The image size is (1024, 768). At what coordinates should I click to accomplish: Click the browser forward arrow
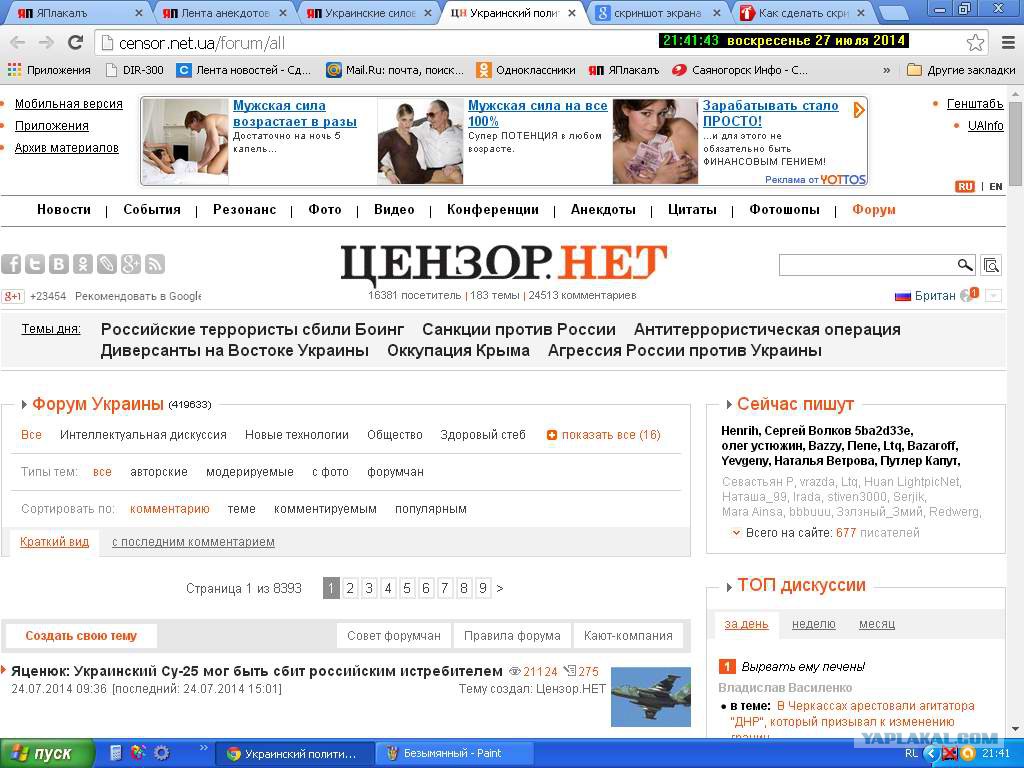(x=46, y=43)
